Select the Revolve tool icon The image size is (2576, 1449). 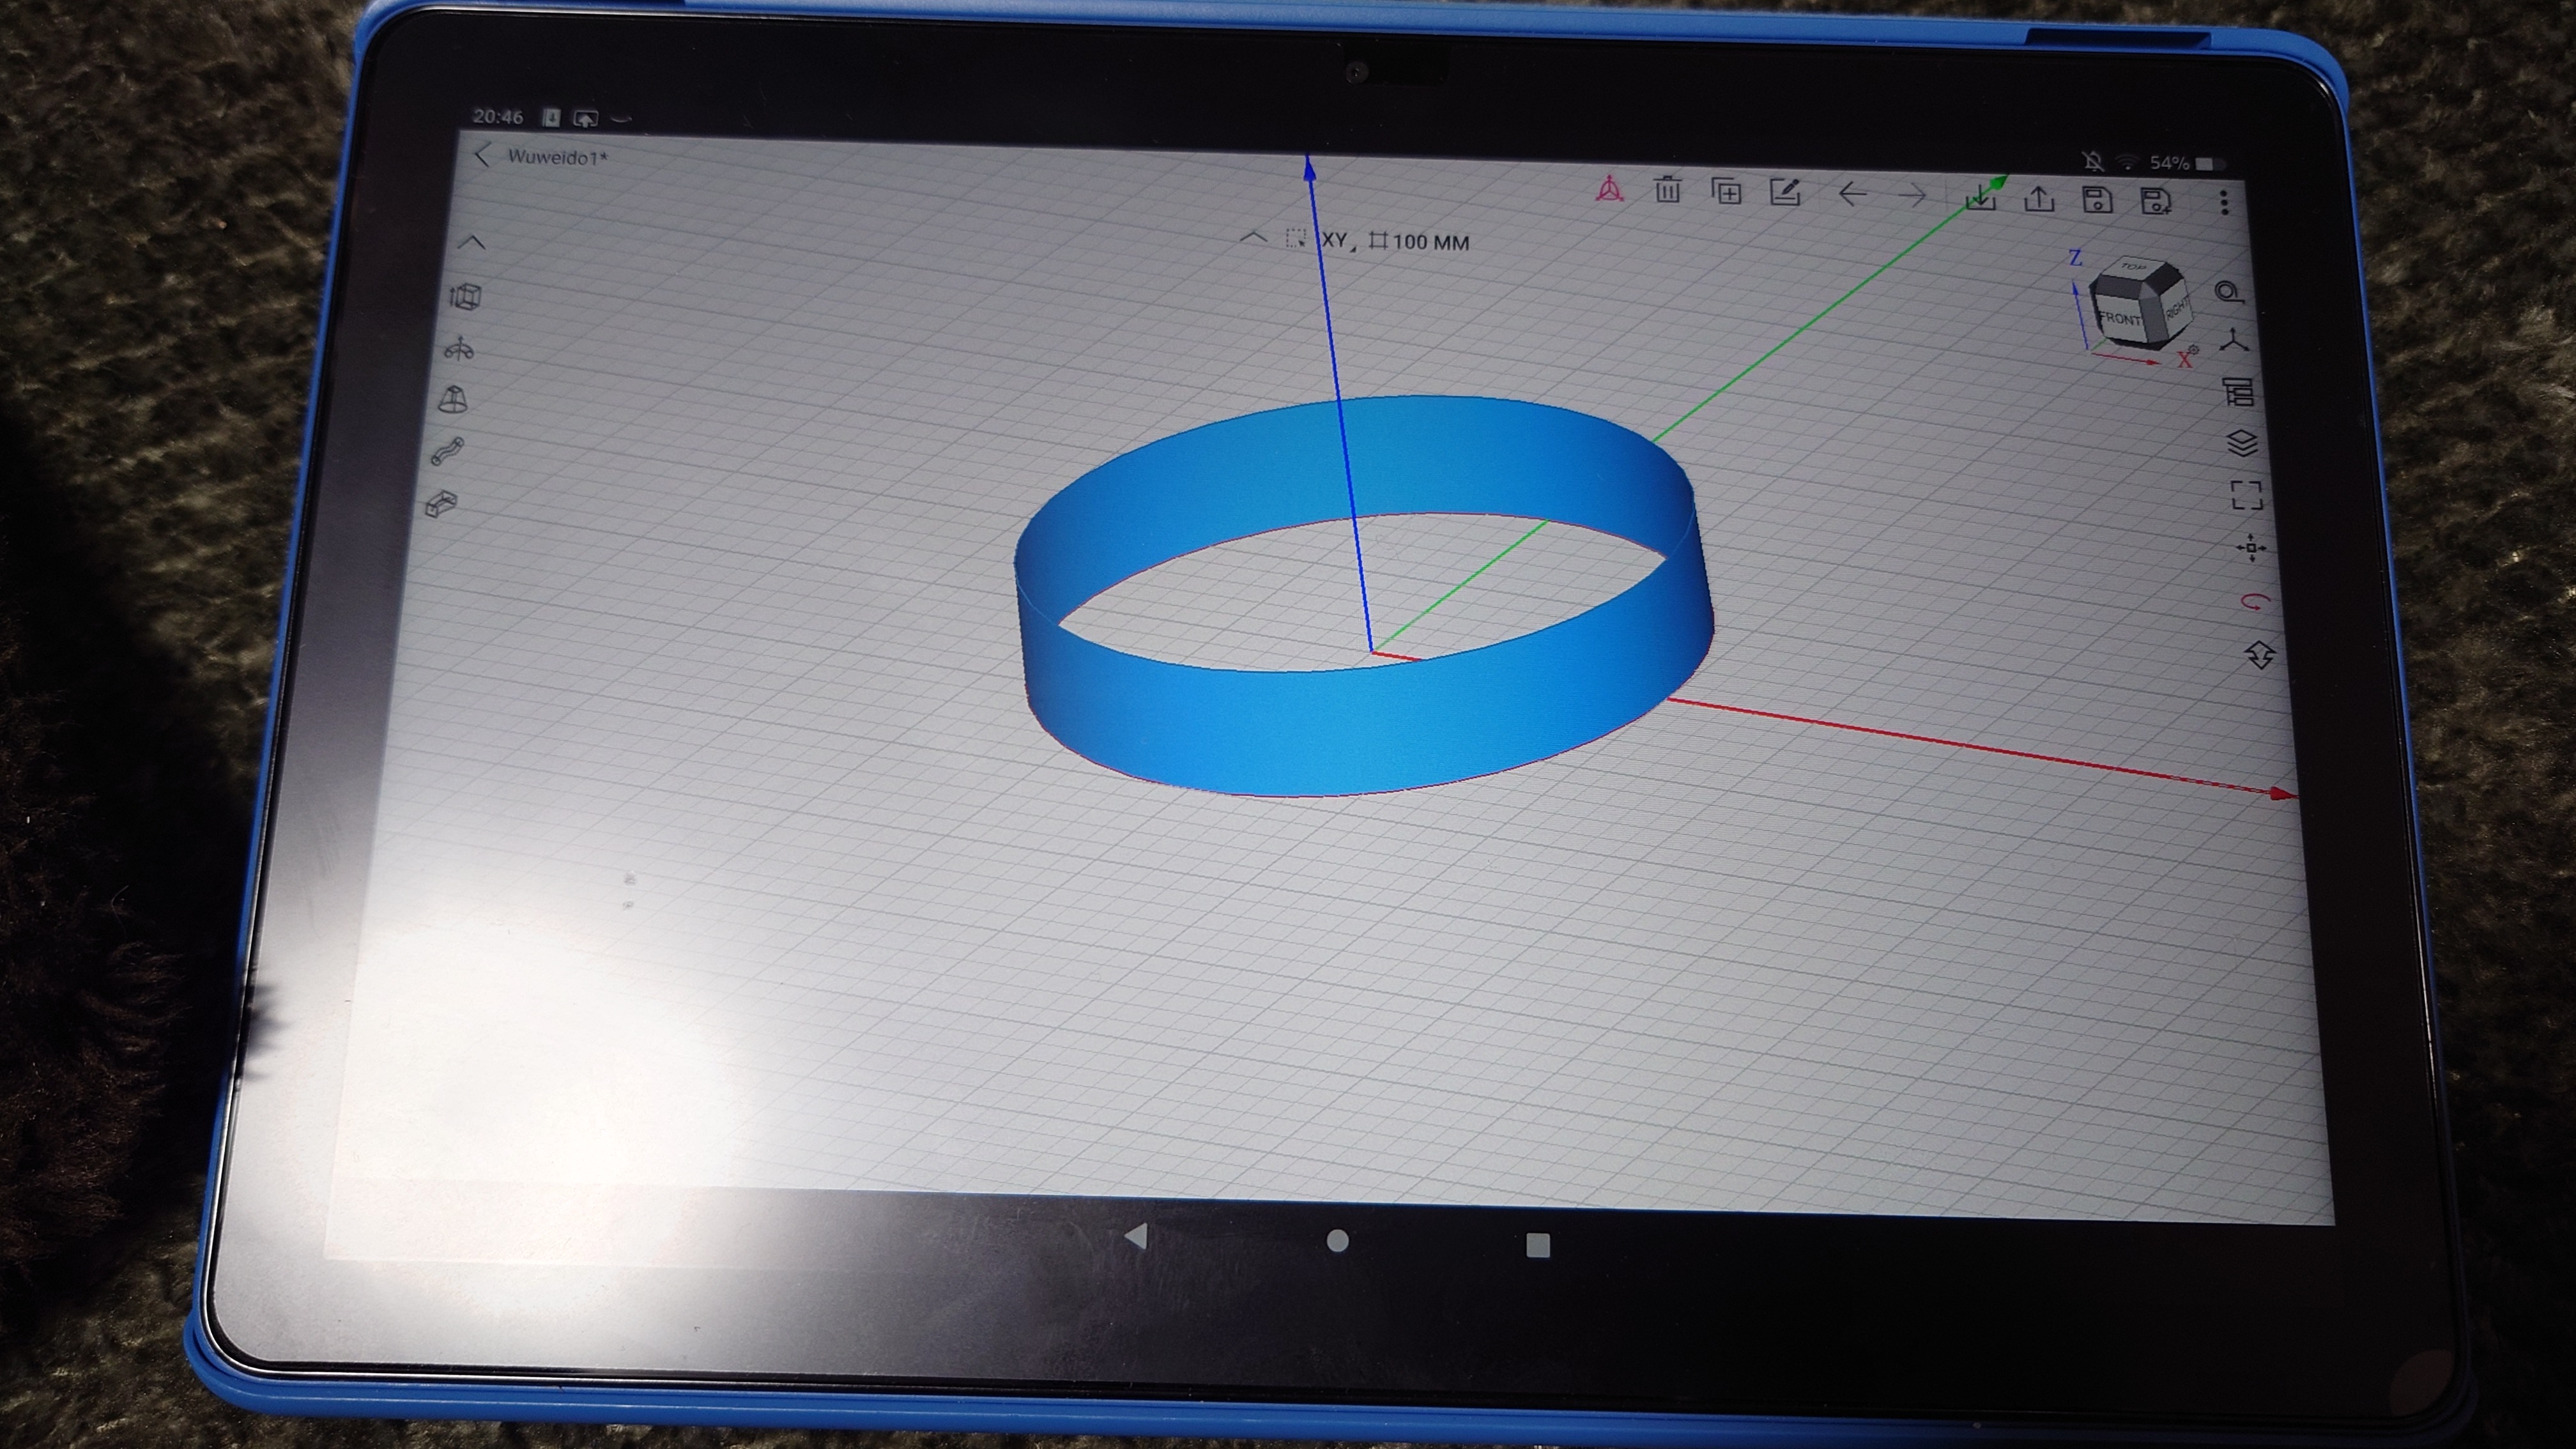point(459,349)
